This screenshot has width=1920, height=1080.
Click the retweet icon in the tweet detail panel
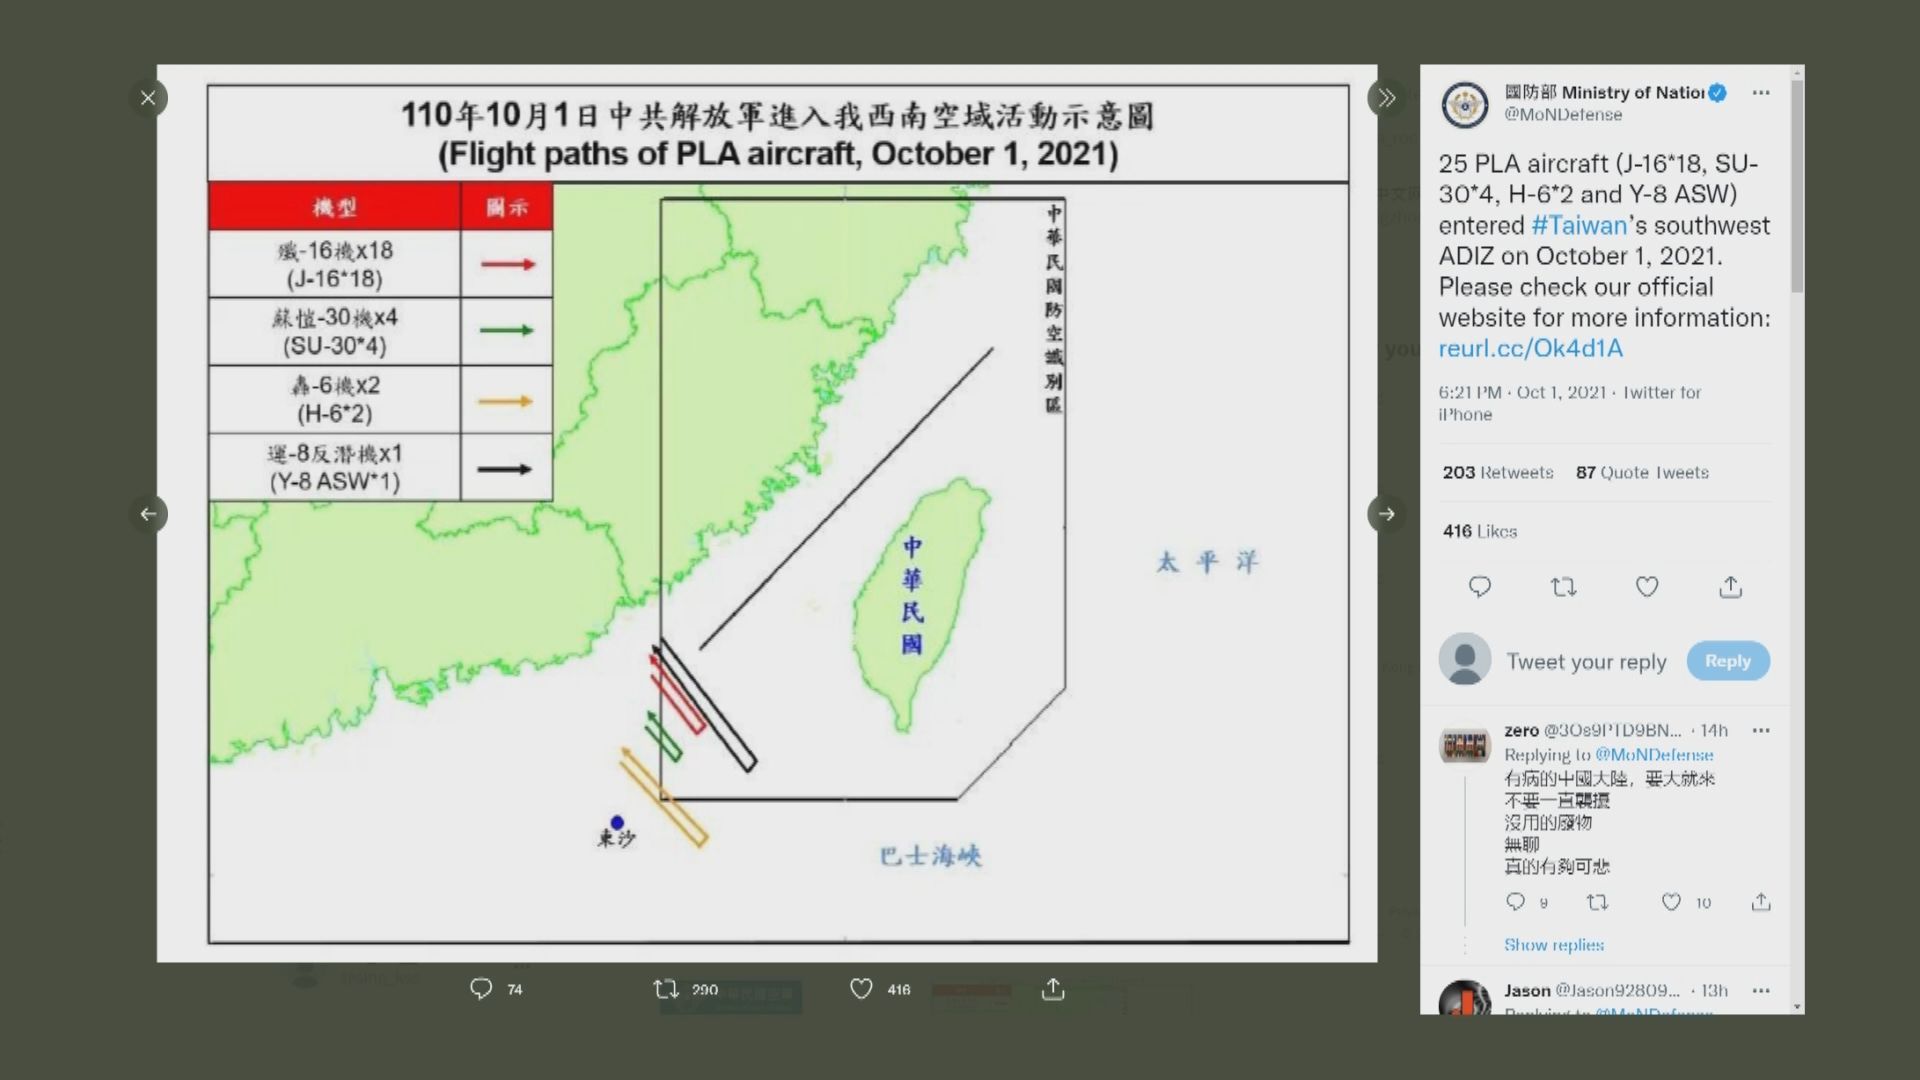click(x=1562, y=587)
